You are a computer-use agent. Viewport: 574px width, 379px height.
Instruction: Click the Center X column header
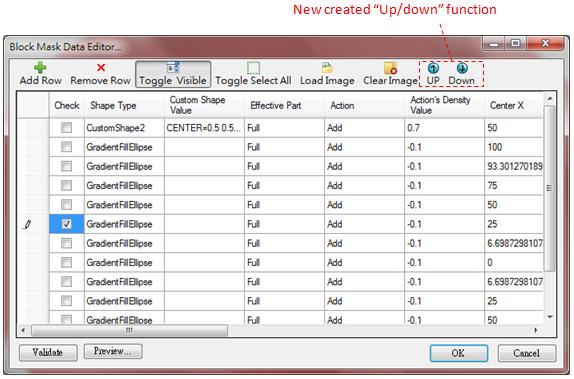(514, 105)
